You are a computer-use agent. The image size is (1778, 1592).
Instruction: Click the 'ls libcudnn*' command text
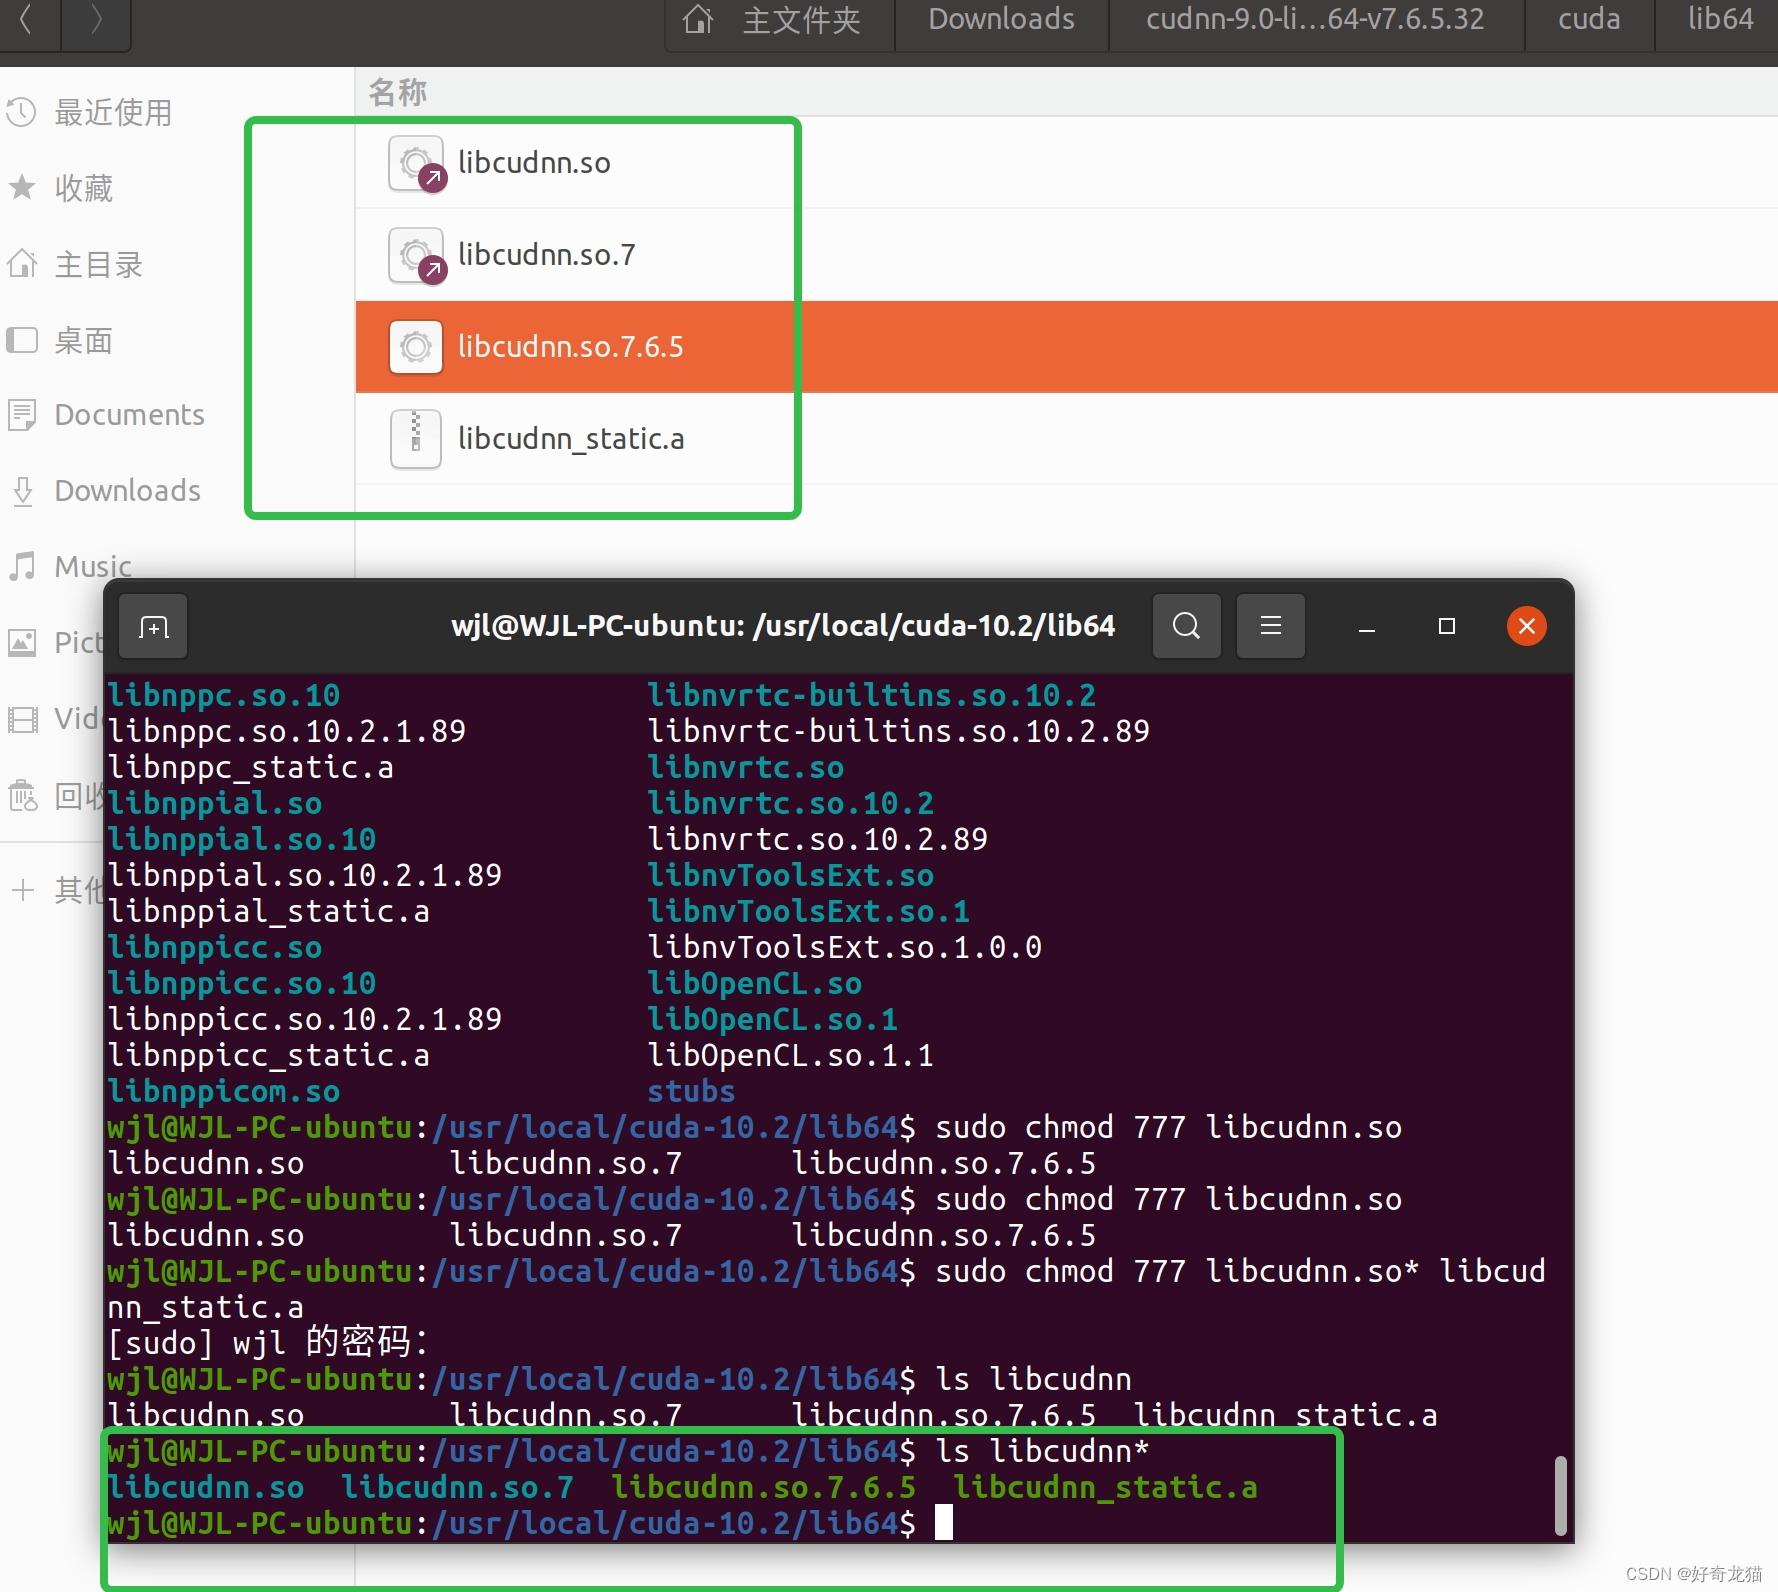click(1042, 1451)
